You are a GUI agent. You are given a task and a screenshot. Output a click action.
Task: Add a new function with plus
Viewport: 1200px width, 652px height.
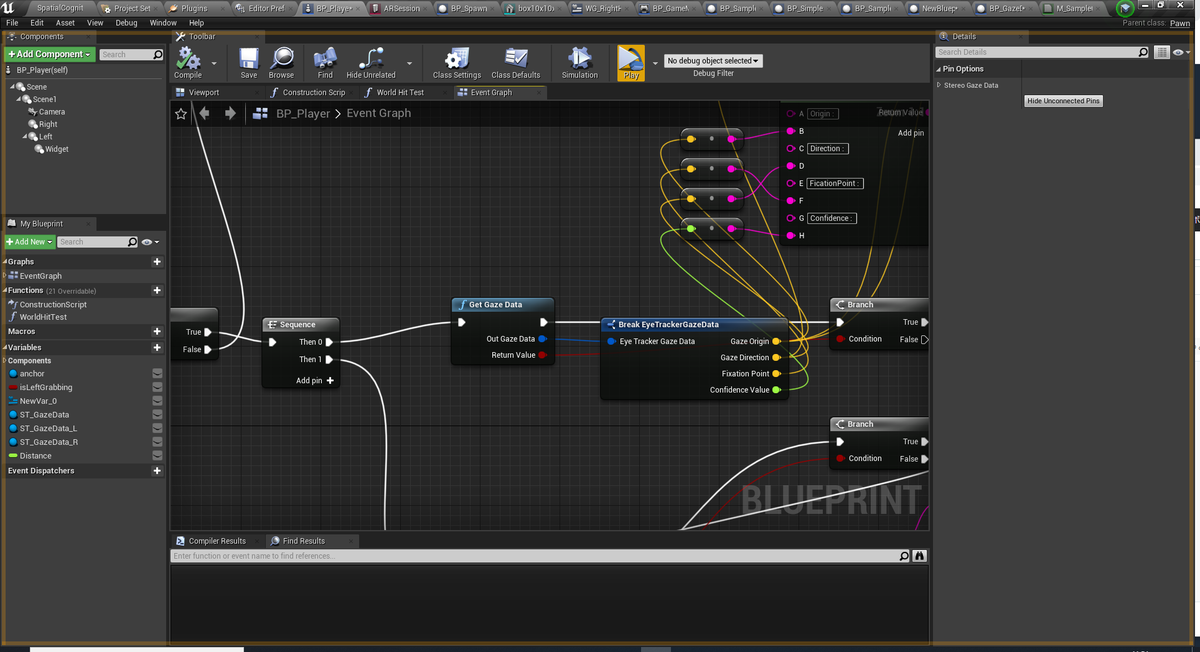(x=157, y=290)
